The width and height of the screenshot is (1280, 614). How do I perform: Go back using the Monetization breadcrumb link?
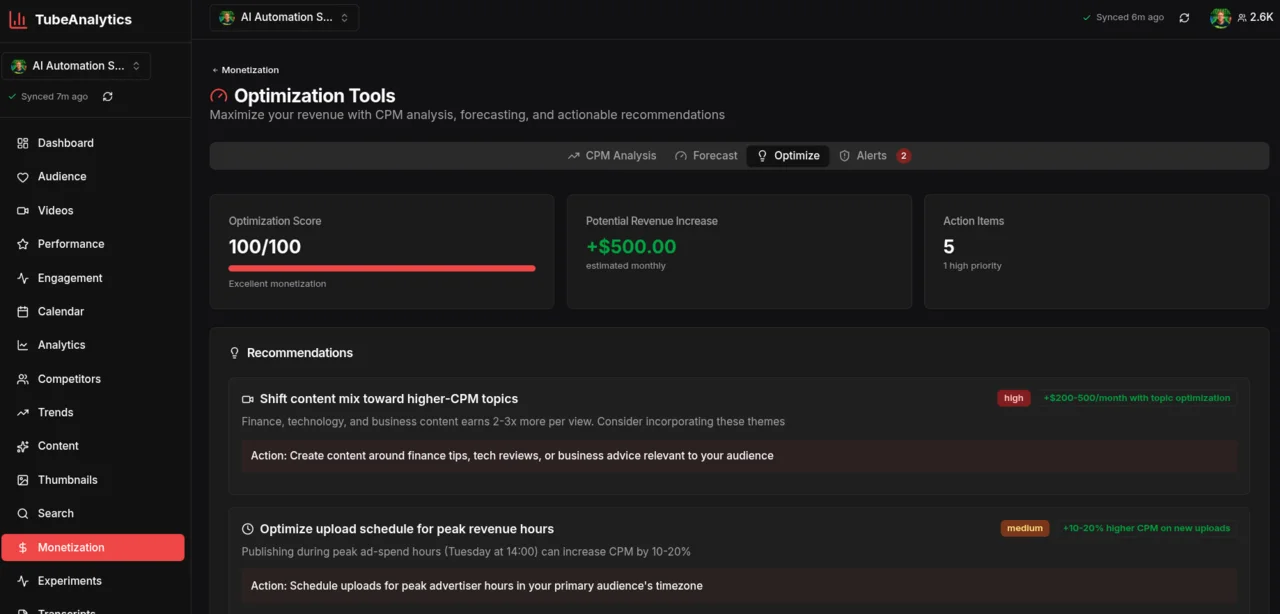click(245, 70)
